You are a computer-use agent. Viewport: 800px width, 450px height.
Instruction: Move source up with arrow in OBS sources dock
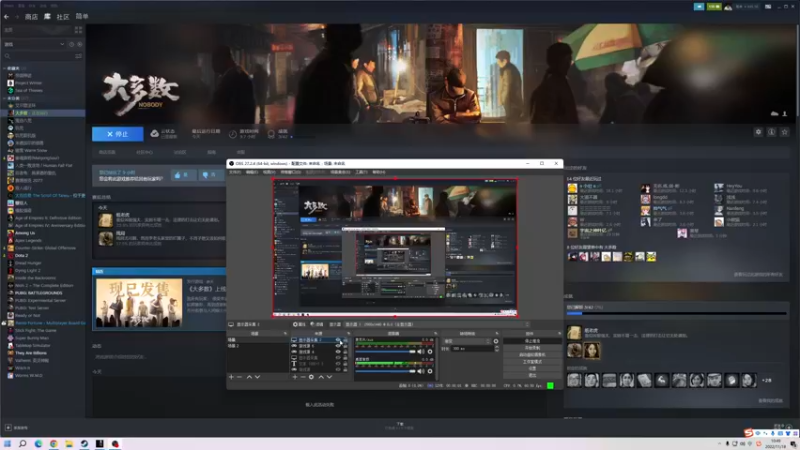pyautogui.click(x=321, y=377)
